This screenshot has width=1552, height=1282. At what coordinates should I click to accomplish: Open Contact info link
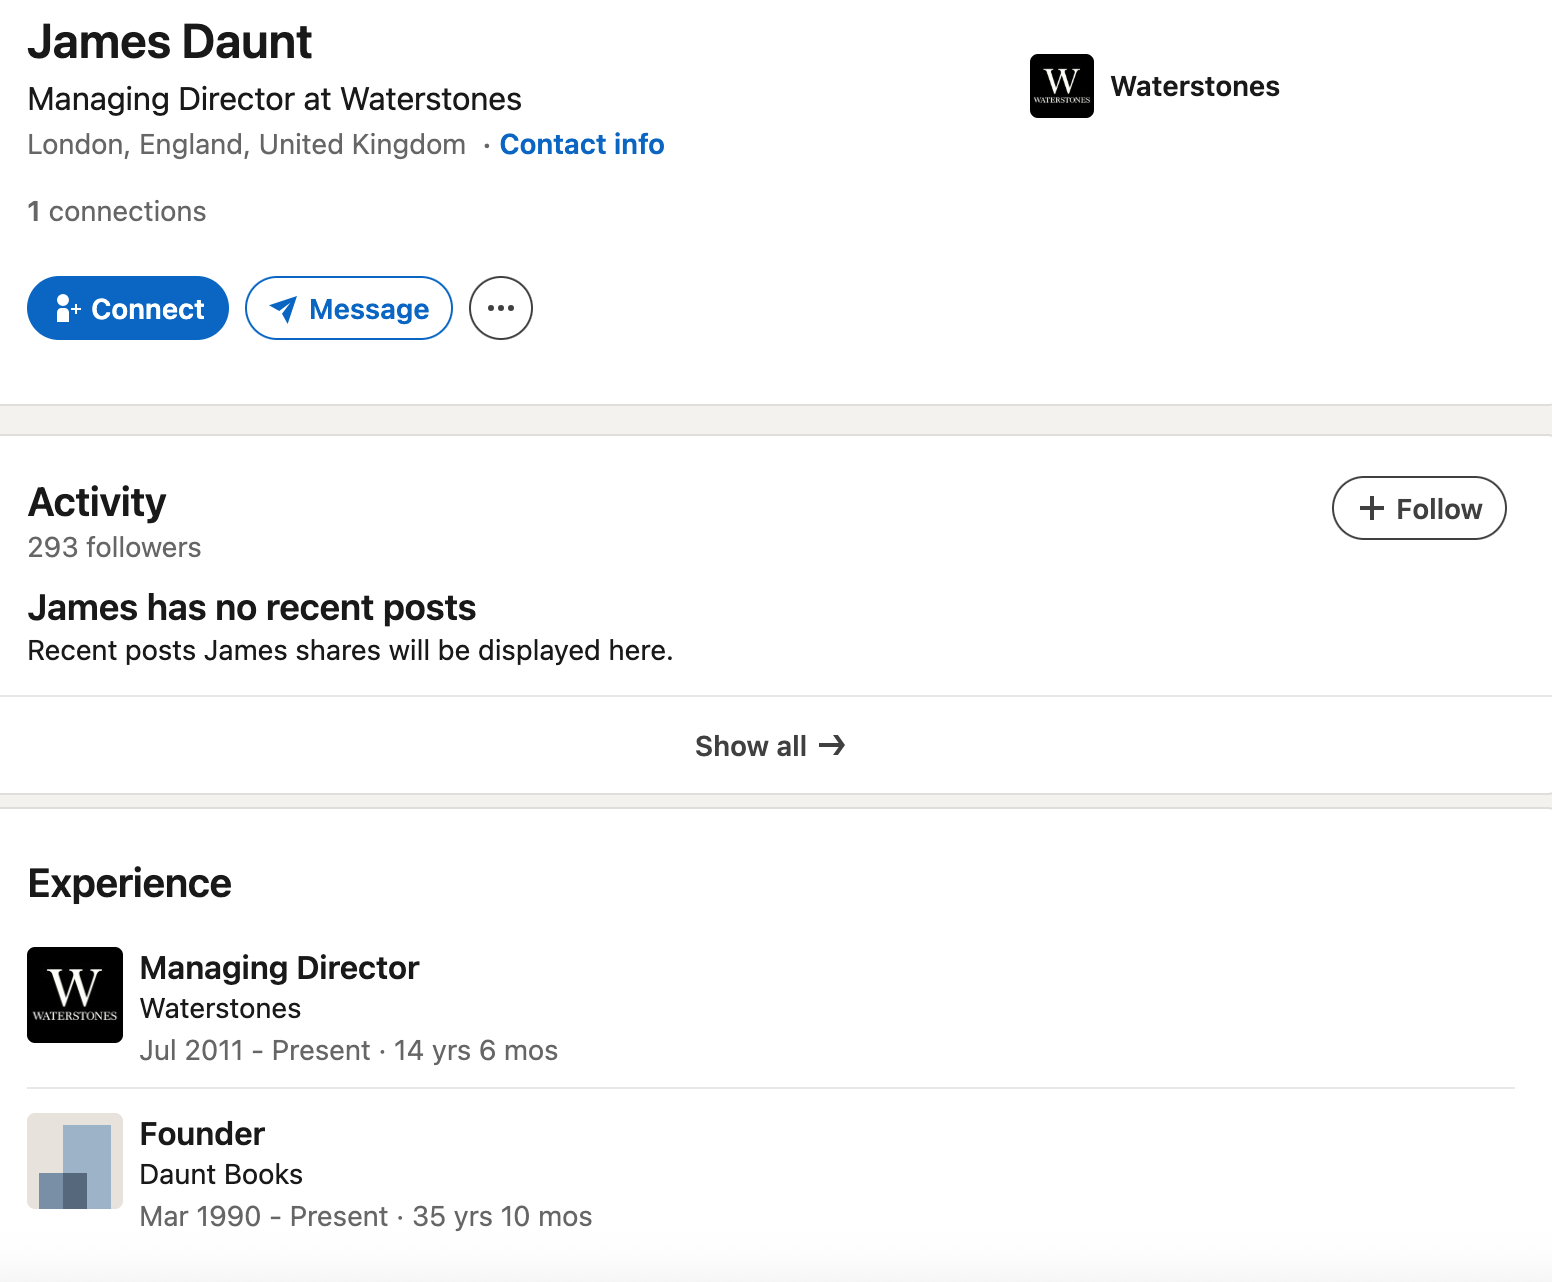(582, 144)
